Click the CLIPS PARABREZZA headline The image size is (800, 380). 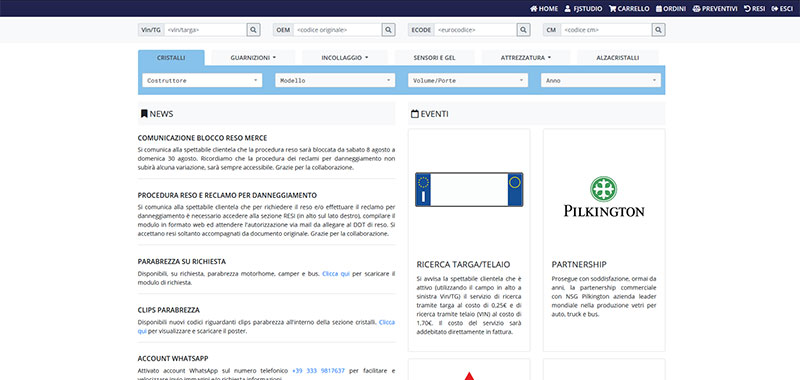click(169, 310)
